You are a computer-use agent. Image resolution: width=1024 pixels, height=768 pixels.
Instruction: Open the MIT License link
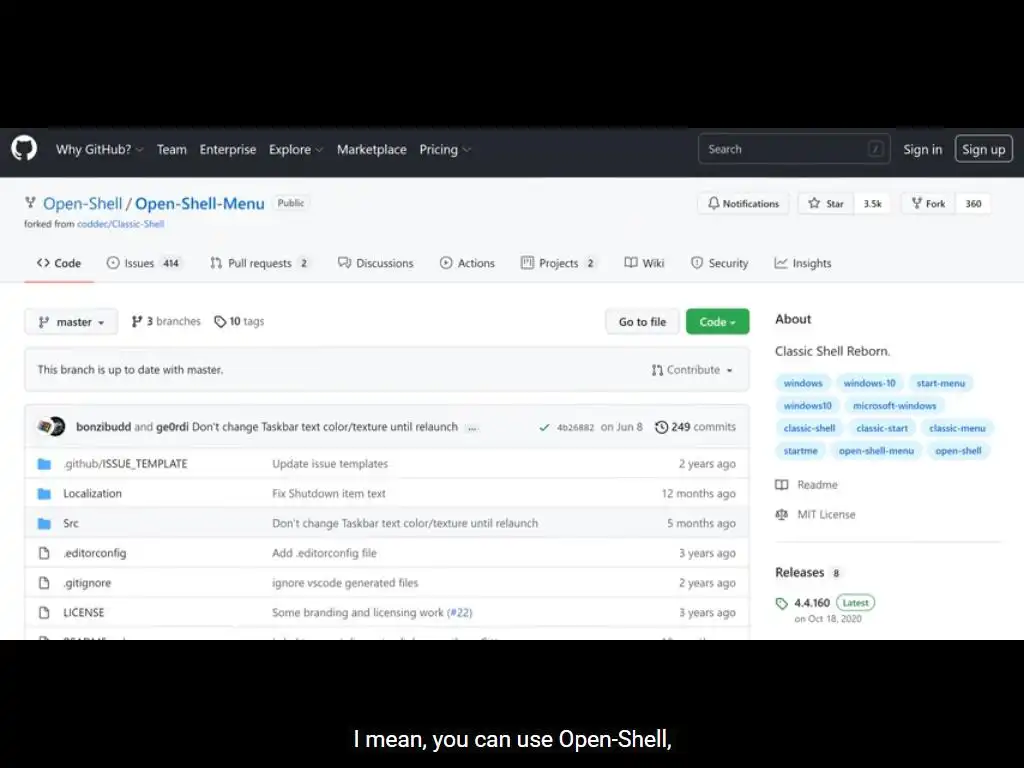[x=815, y=515]
